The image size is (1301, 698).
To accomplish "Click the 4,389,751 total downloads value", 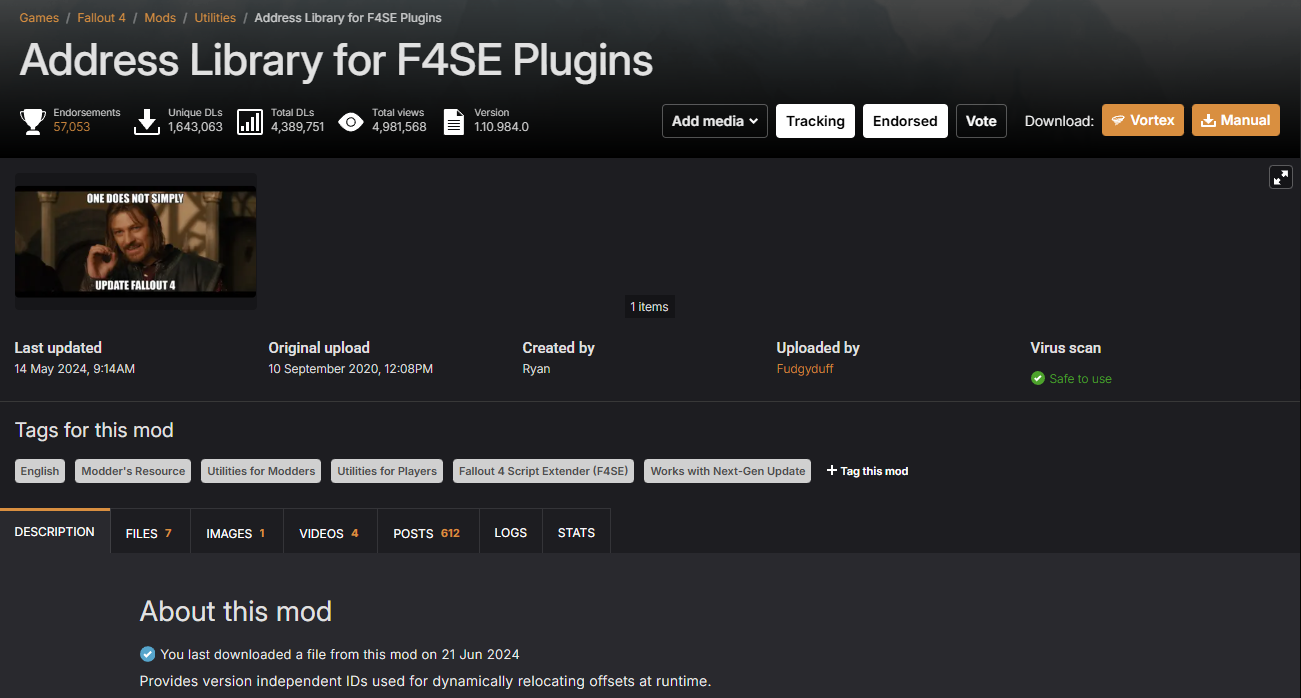I will coord(298,127).
